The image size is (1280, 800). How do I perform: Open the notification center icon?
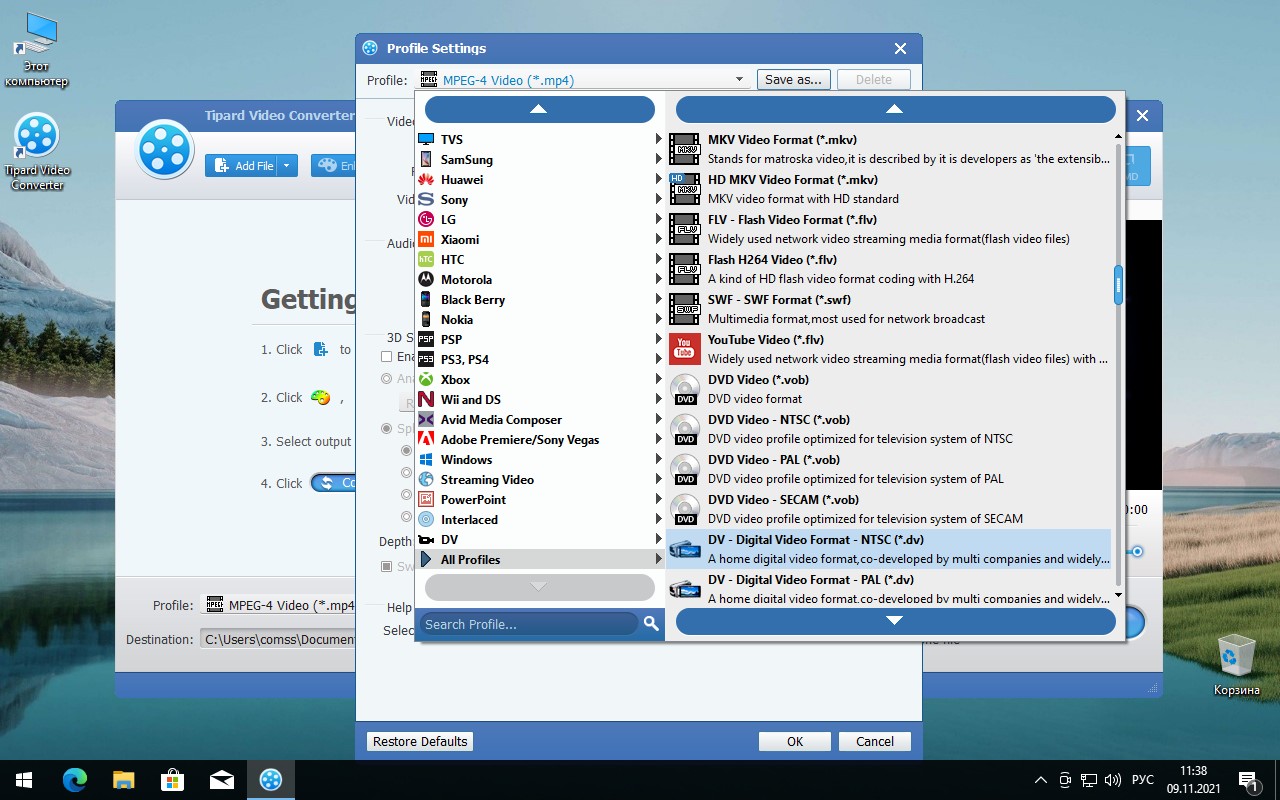point(1247,780)
